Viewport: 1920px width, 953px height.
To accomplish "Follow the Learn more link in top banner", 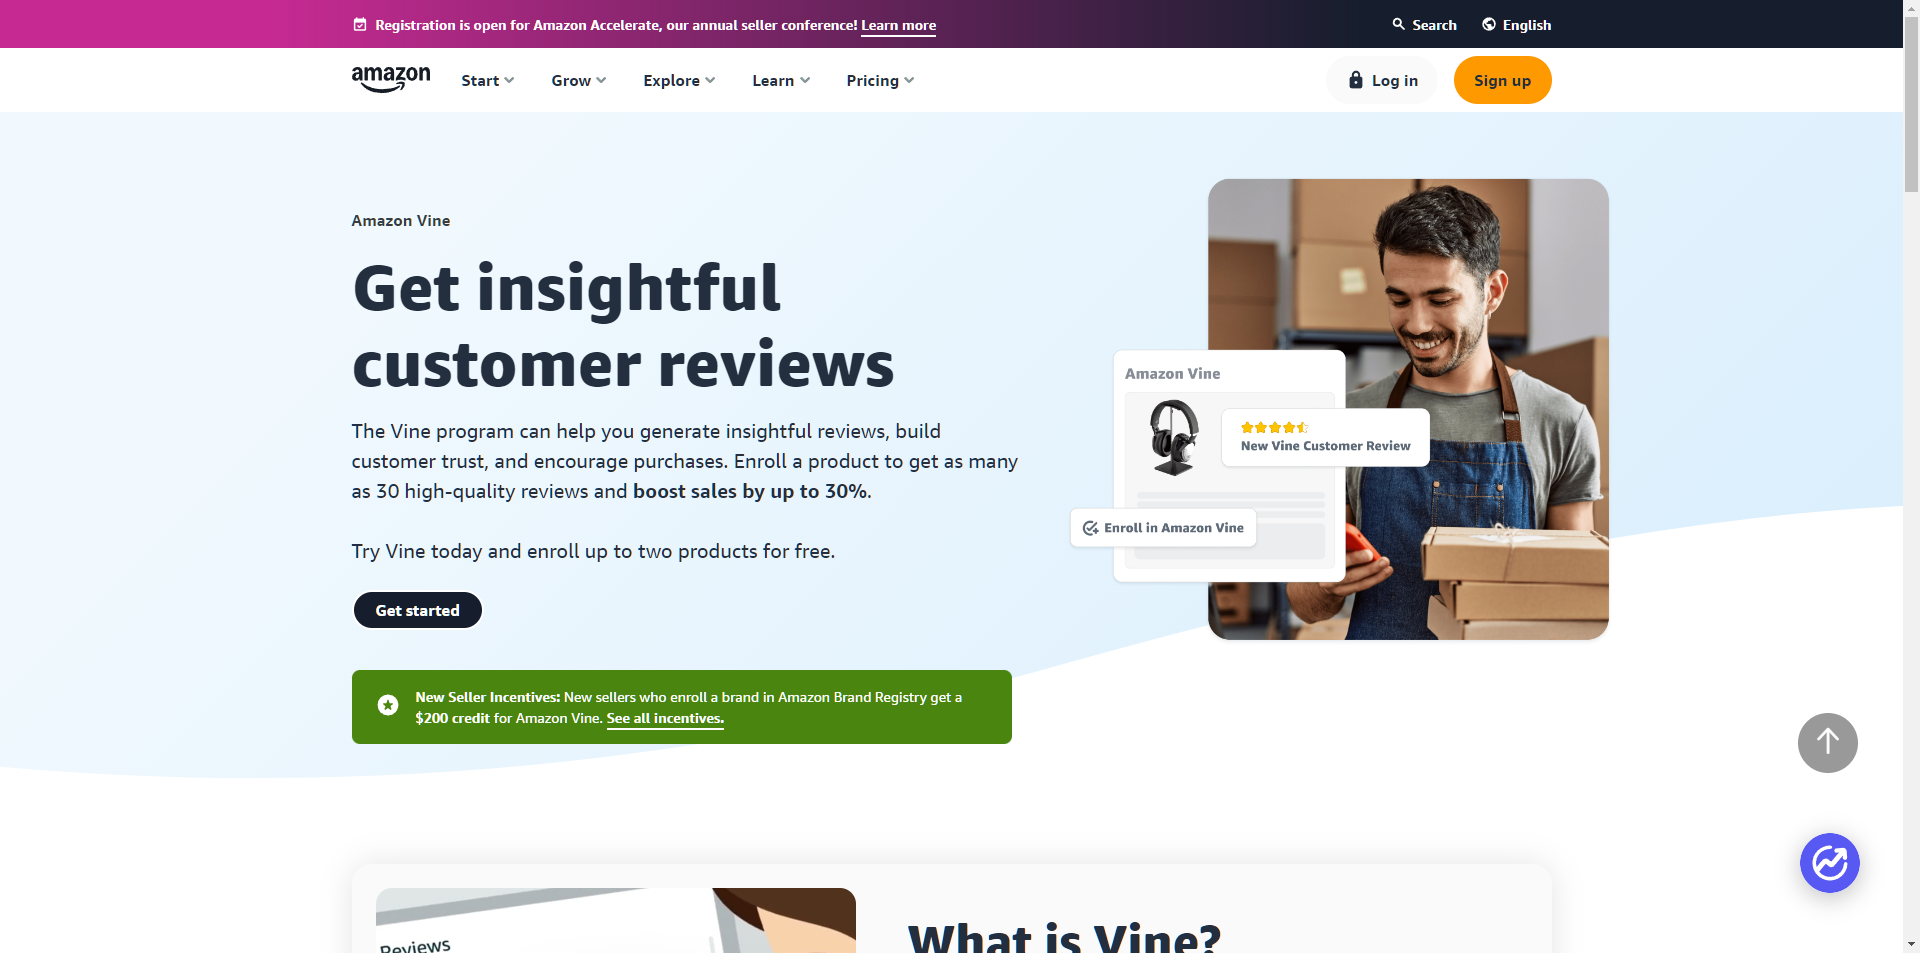I will 898,26.
